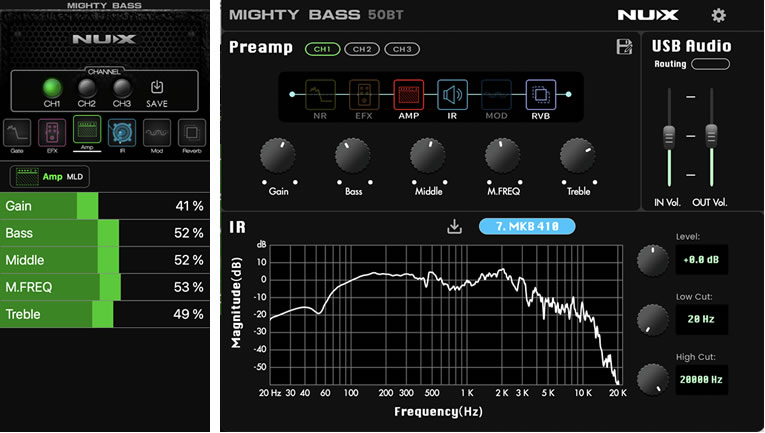Open the Reverb block on mobile panel

pyautogui.click(x=192, y=134)
